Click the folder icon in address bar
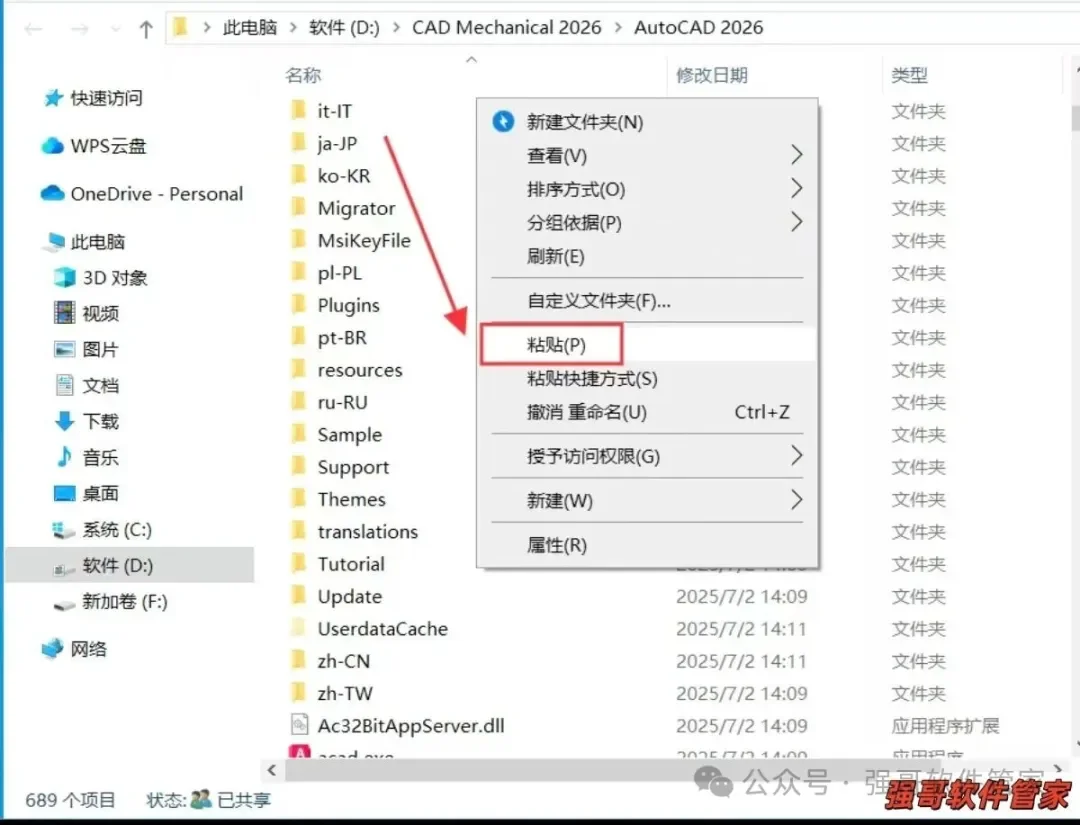This screenshot has height=825, width=1080. 180,28
